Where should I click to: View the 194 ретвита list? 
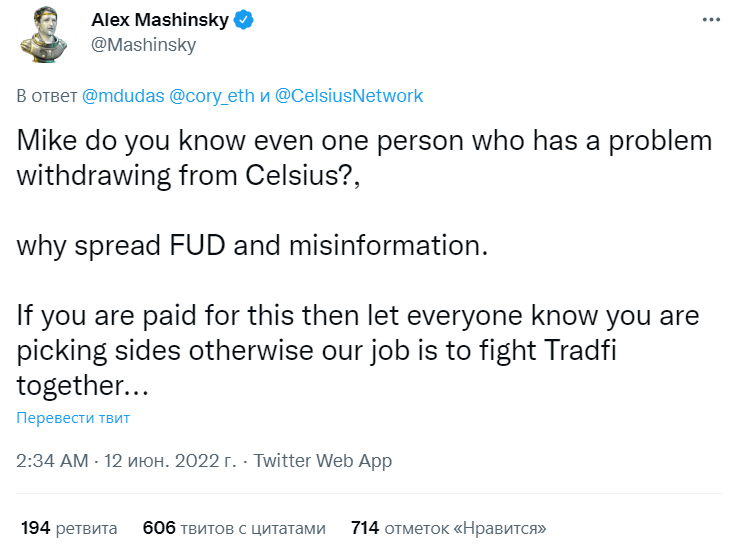pos(69,527)
